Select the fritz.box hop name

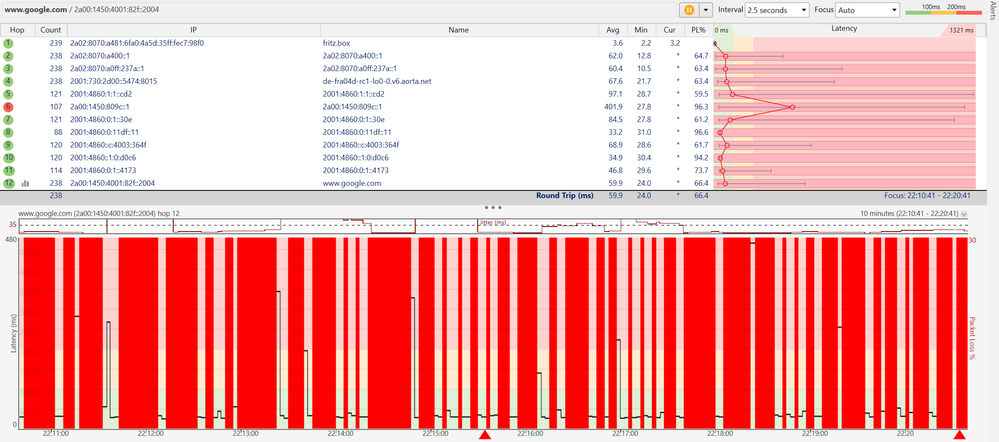[336, 43]
